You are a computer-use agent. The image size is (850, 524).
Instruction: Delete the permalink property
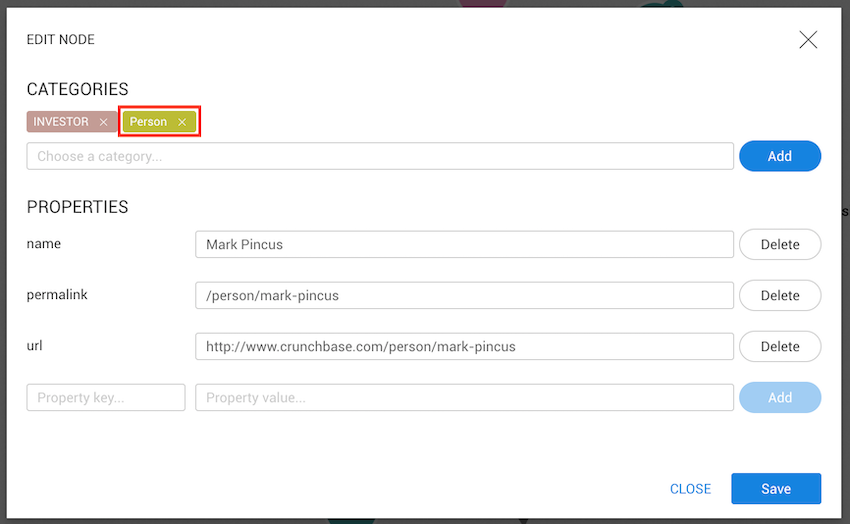click(780, 295)
